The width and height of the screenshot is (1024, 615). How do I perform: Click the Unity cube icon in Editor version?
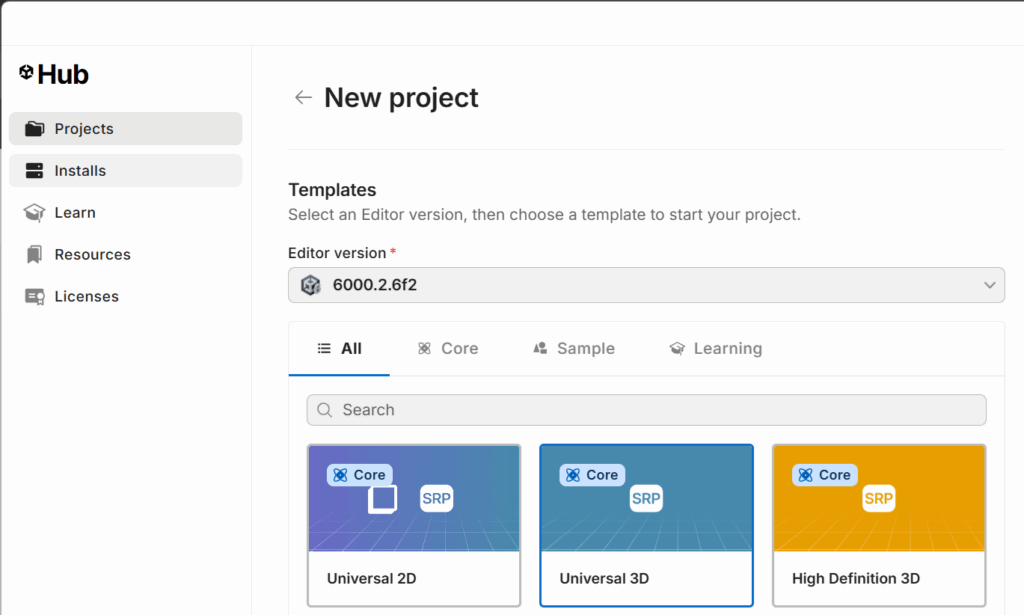pyautogui.click(x=311, y=285)
